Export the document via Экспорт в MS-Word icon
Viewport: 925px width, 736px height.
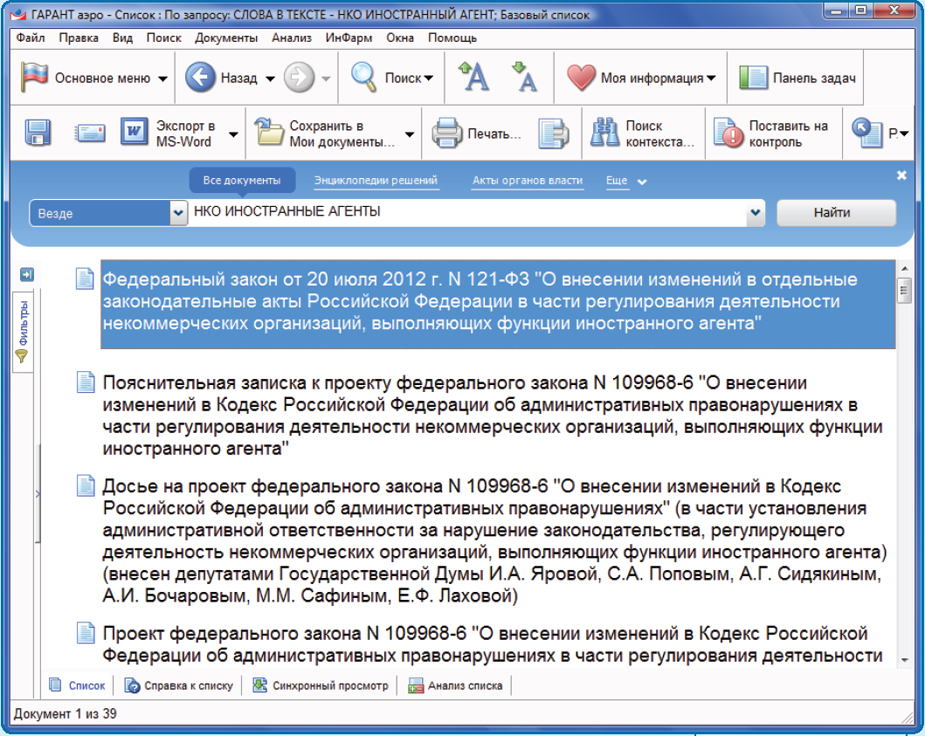click(135, 129)
